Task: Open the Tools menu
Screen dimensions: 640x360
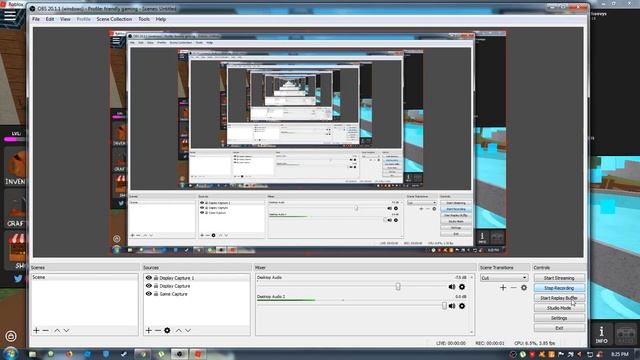Action: tap(144, 19)
